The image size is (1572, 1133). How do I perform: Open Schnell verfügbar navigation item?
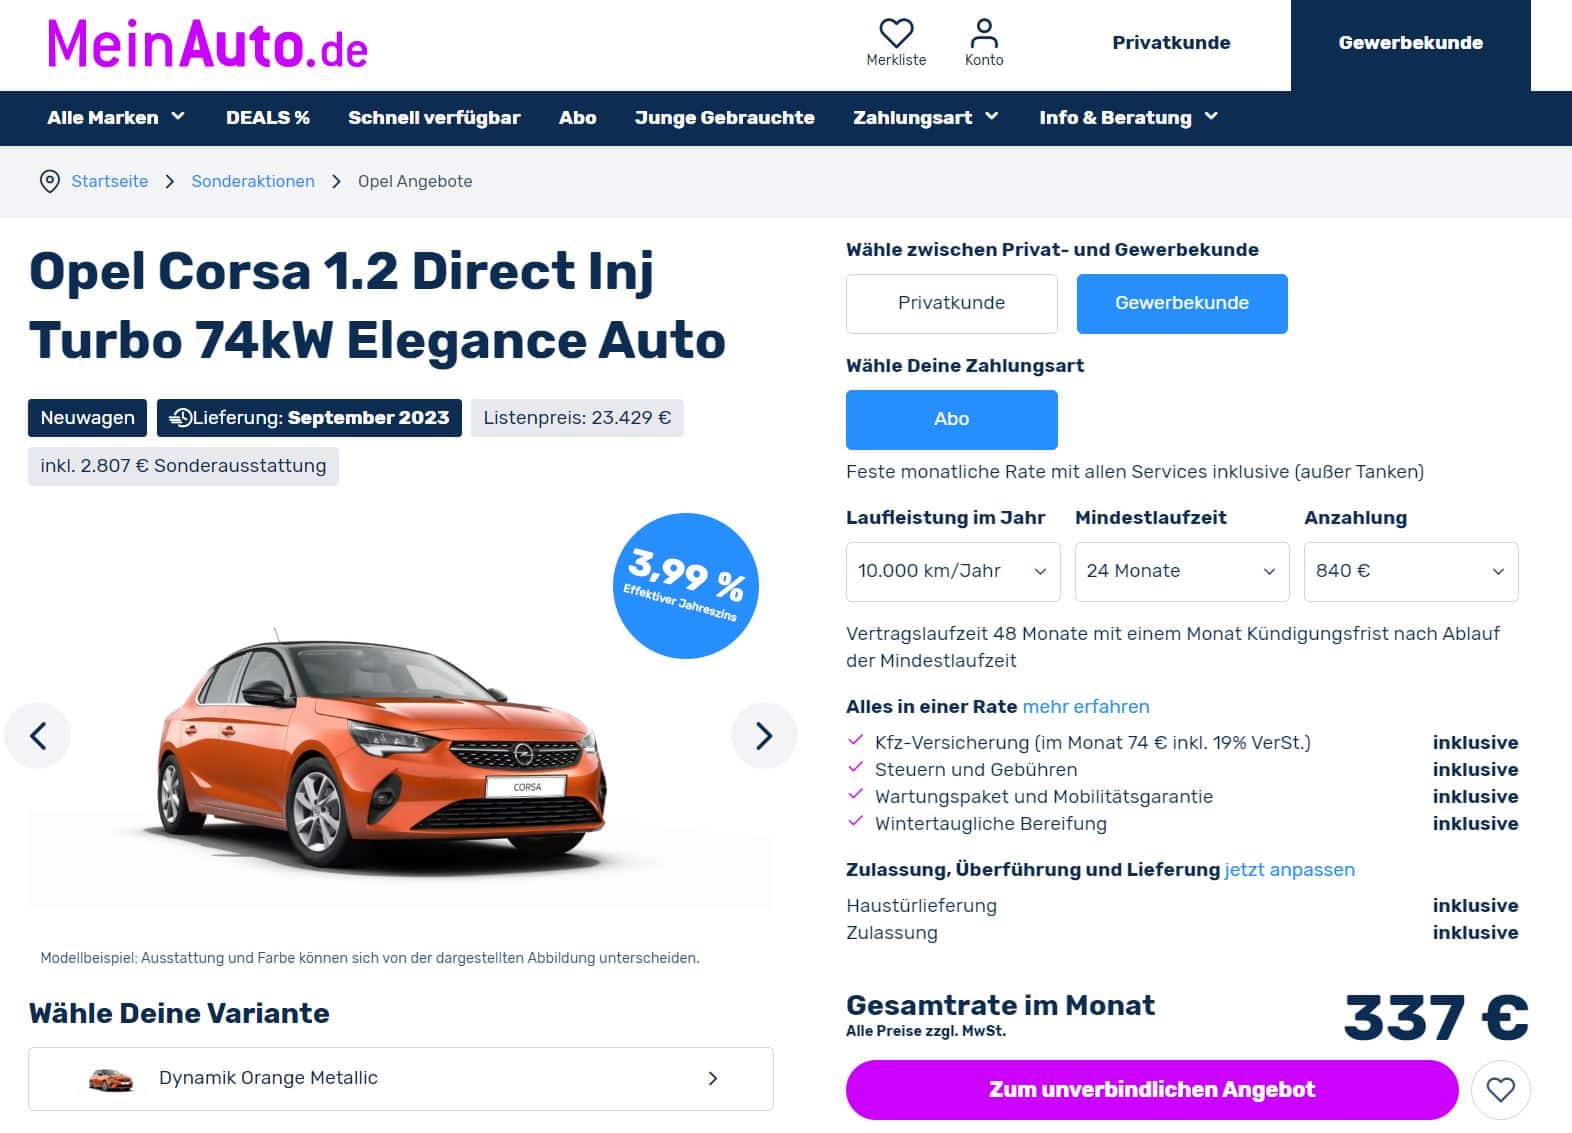(x=434, y=118)
